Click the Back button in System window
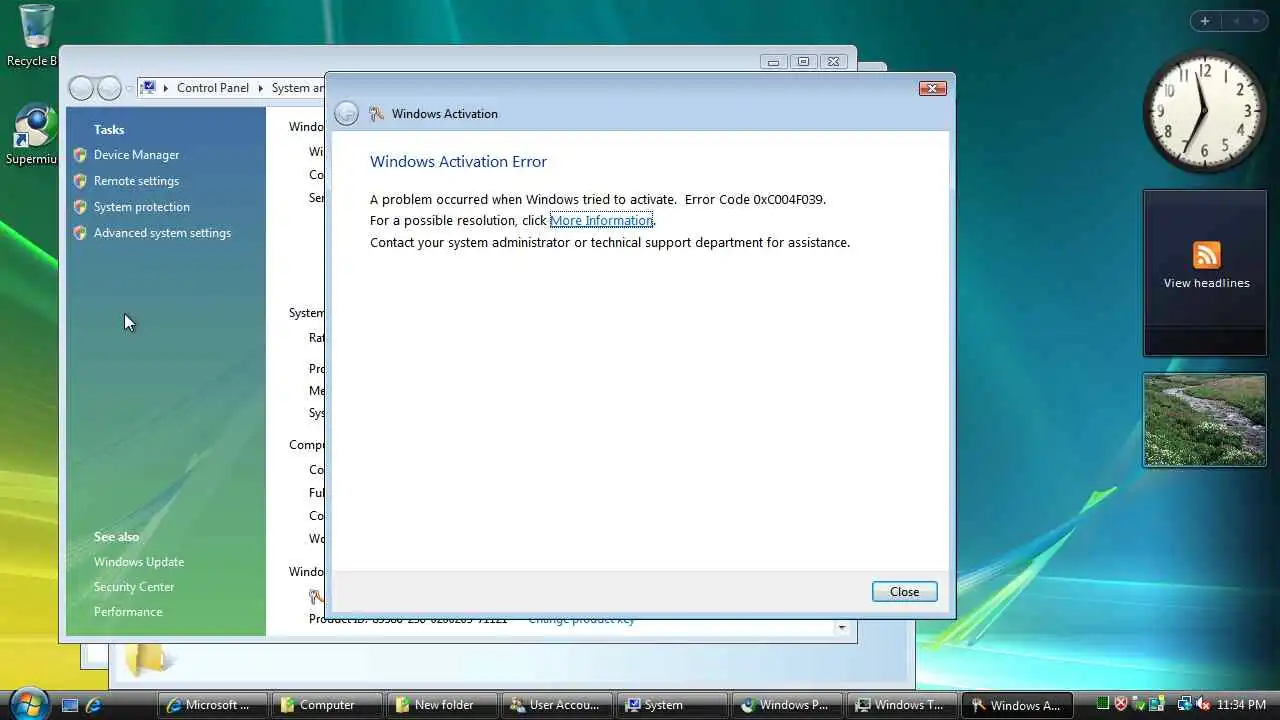 pyautogui.click(x=82, y=88)
